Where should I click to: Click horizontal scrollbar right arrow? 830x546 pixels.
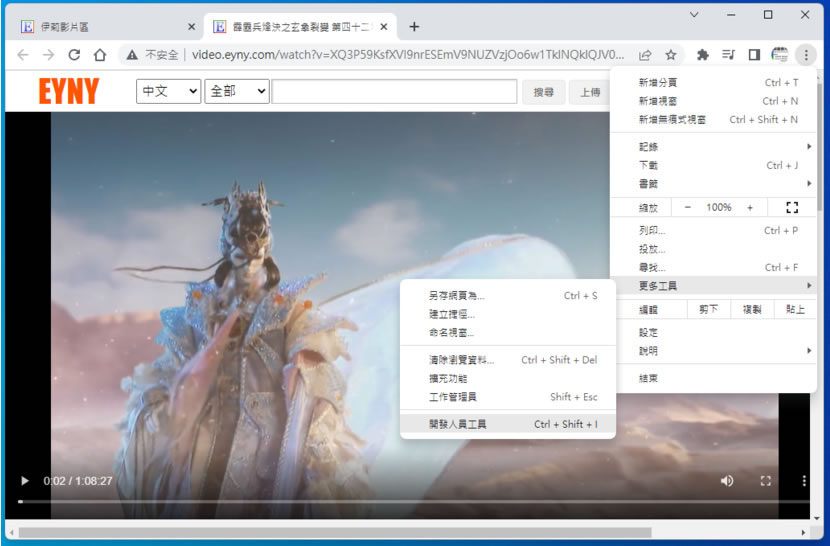coord(803,532)
